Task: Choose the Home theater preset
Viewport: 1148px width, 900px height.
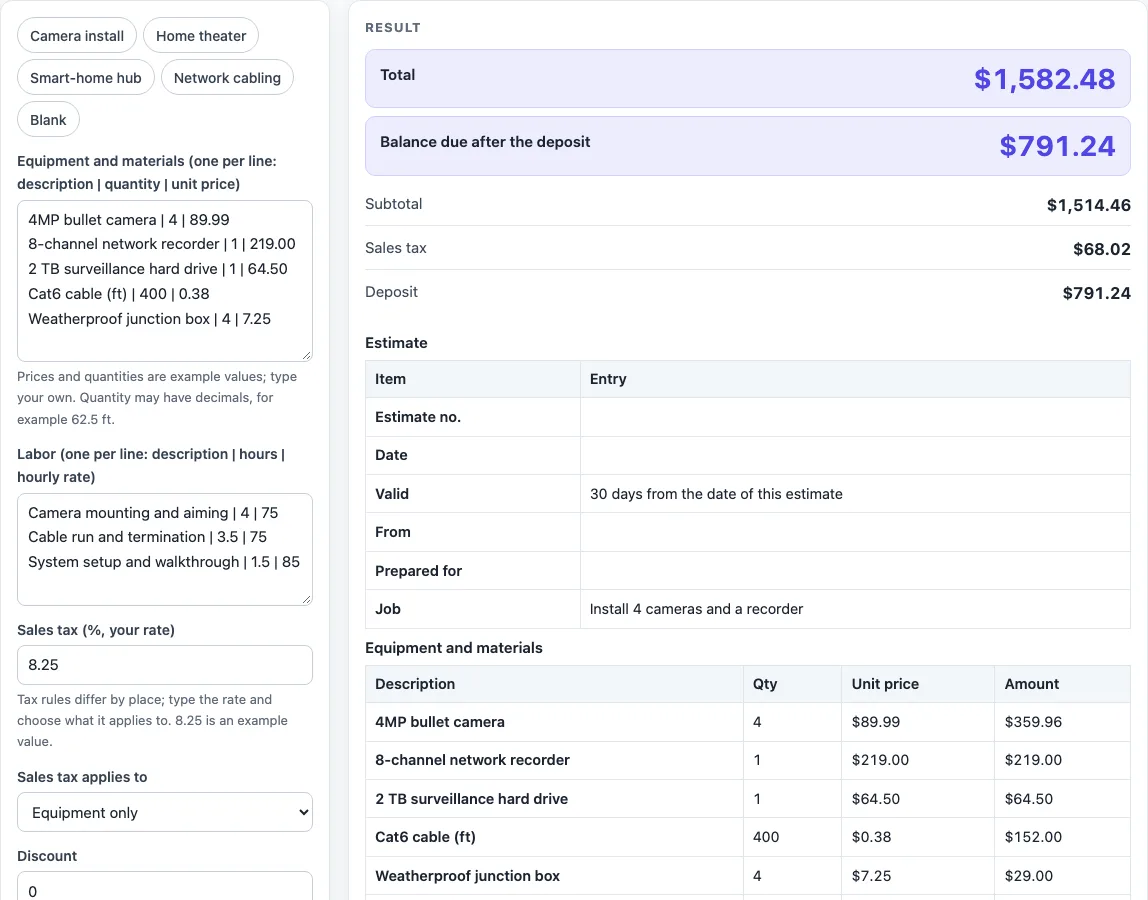Action: [x=201, y=36]
